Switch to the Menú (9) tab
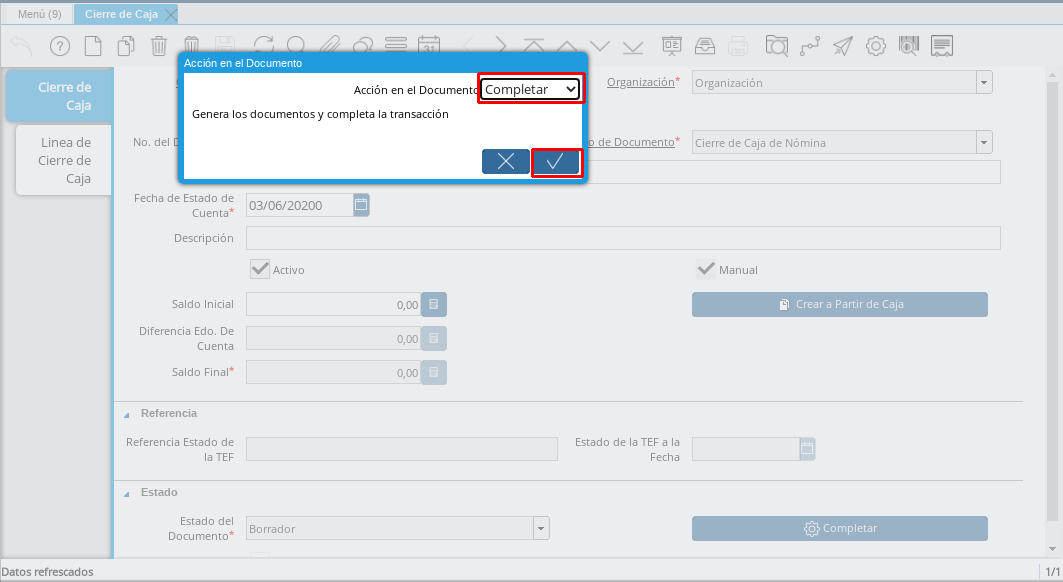 coord(39,14)
